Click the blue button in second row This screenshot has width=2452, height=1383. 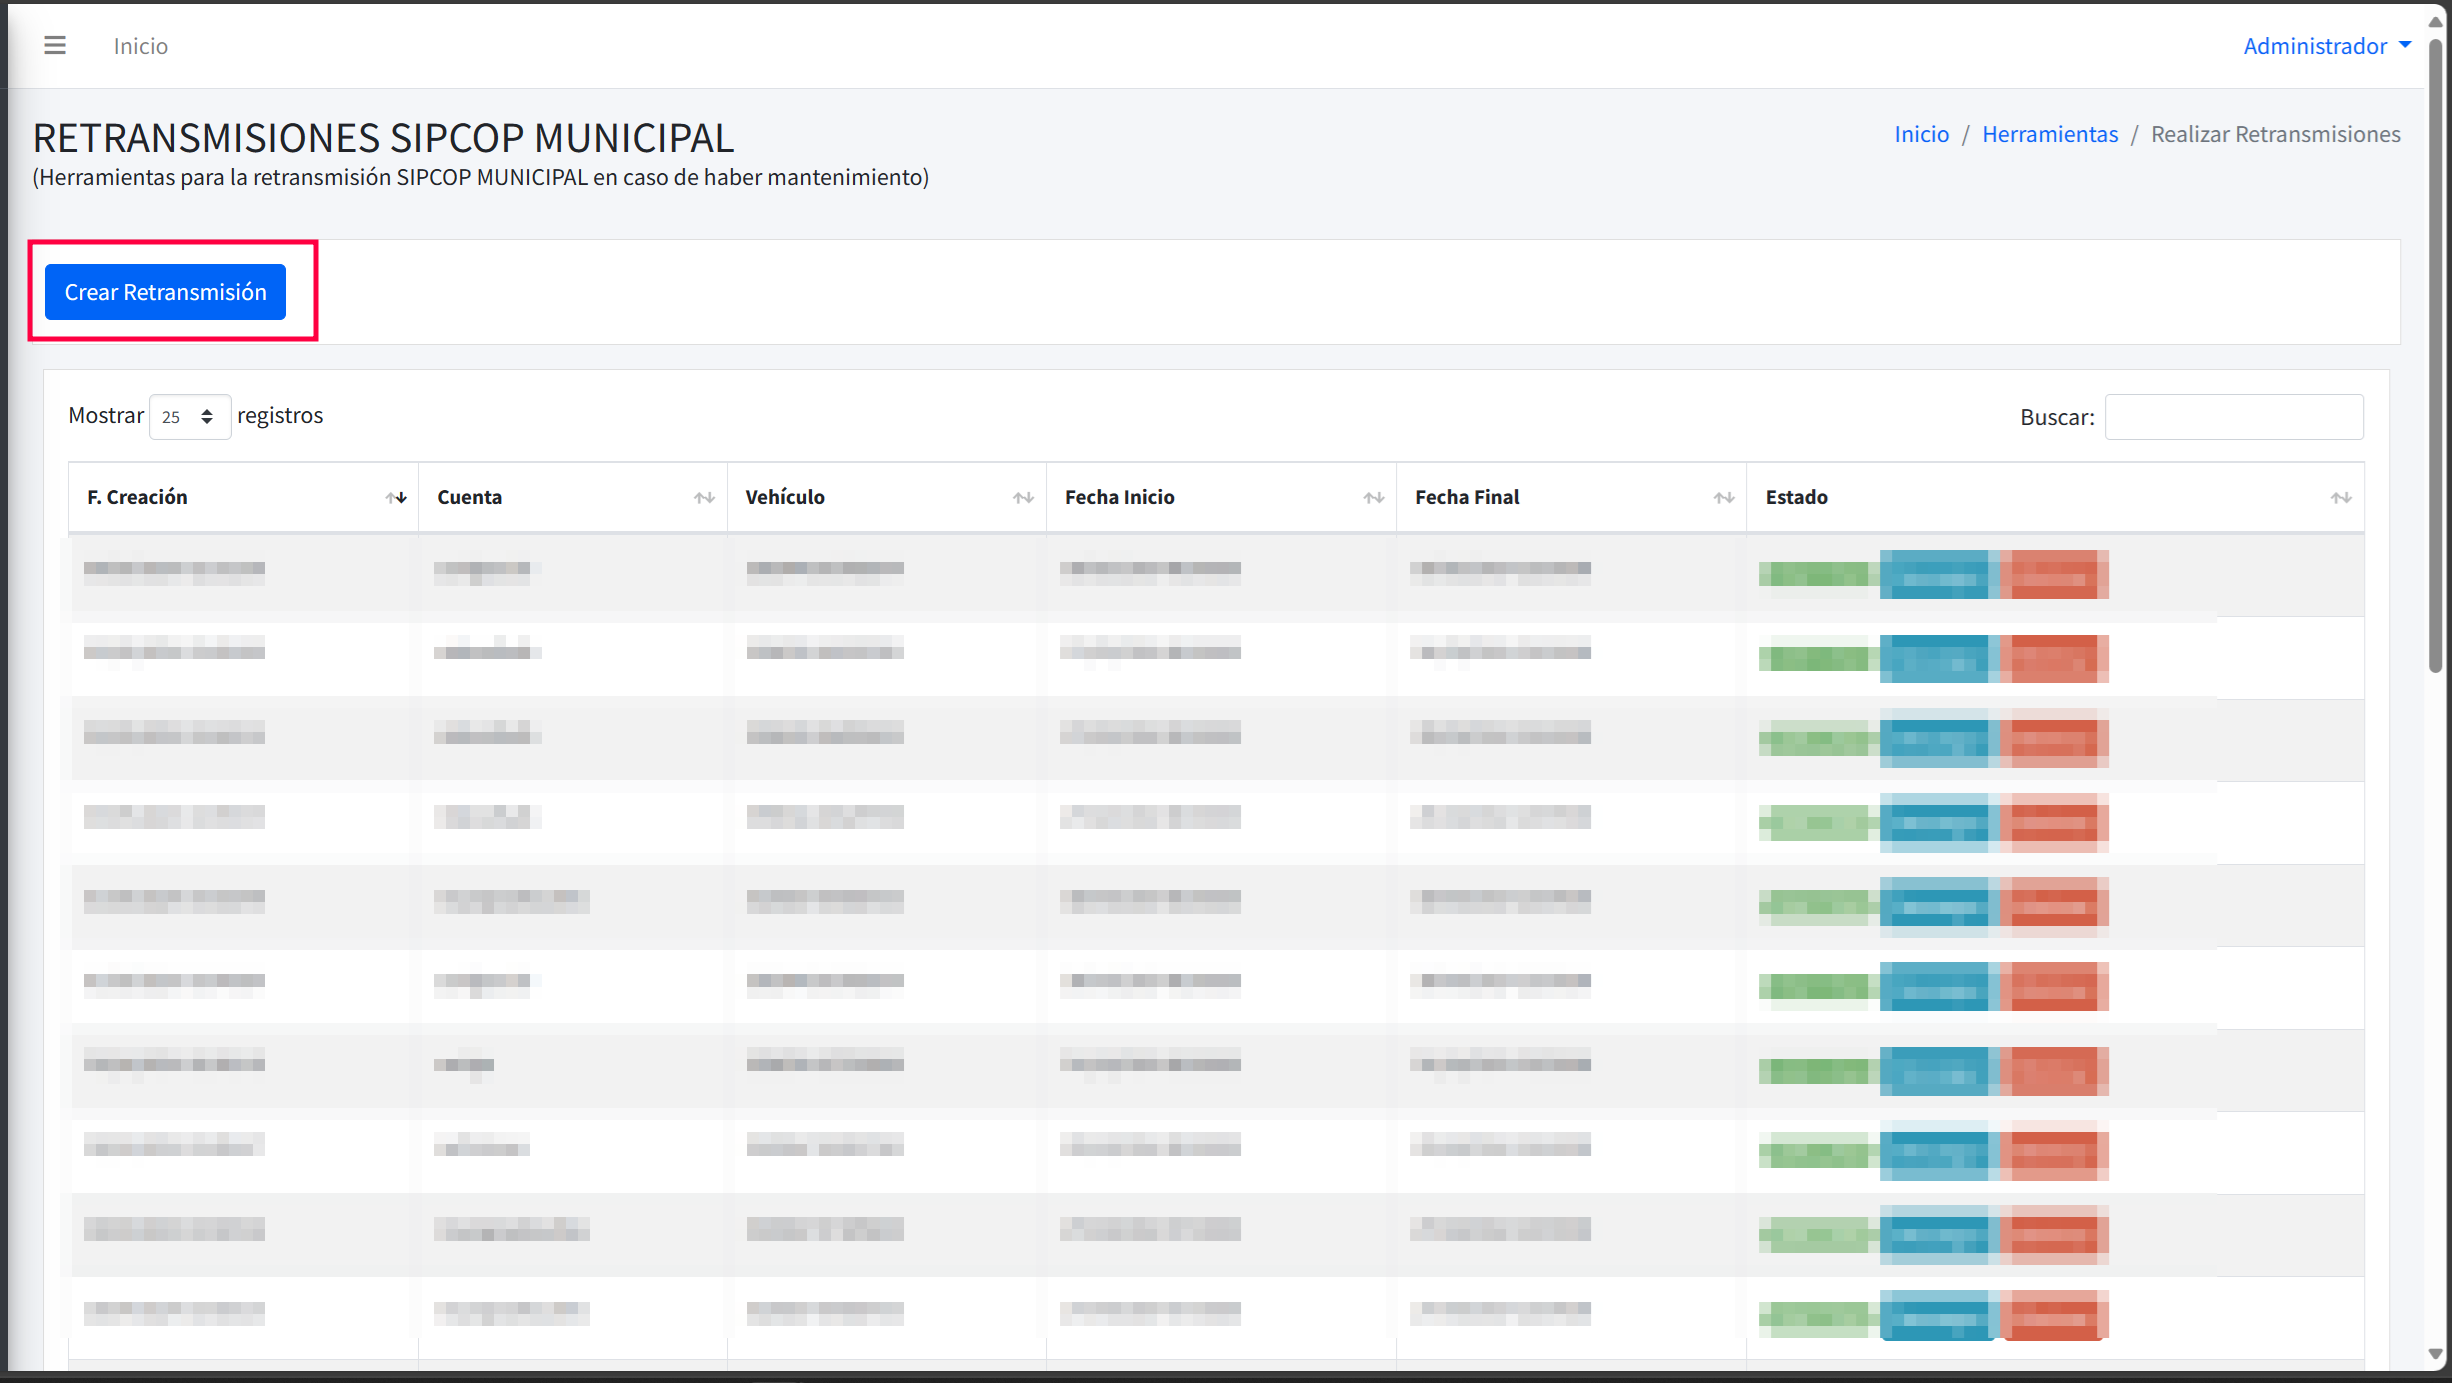pyautogui.click(x=1936, y=658)
